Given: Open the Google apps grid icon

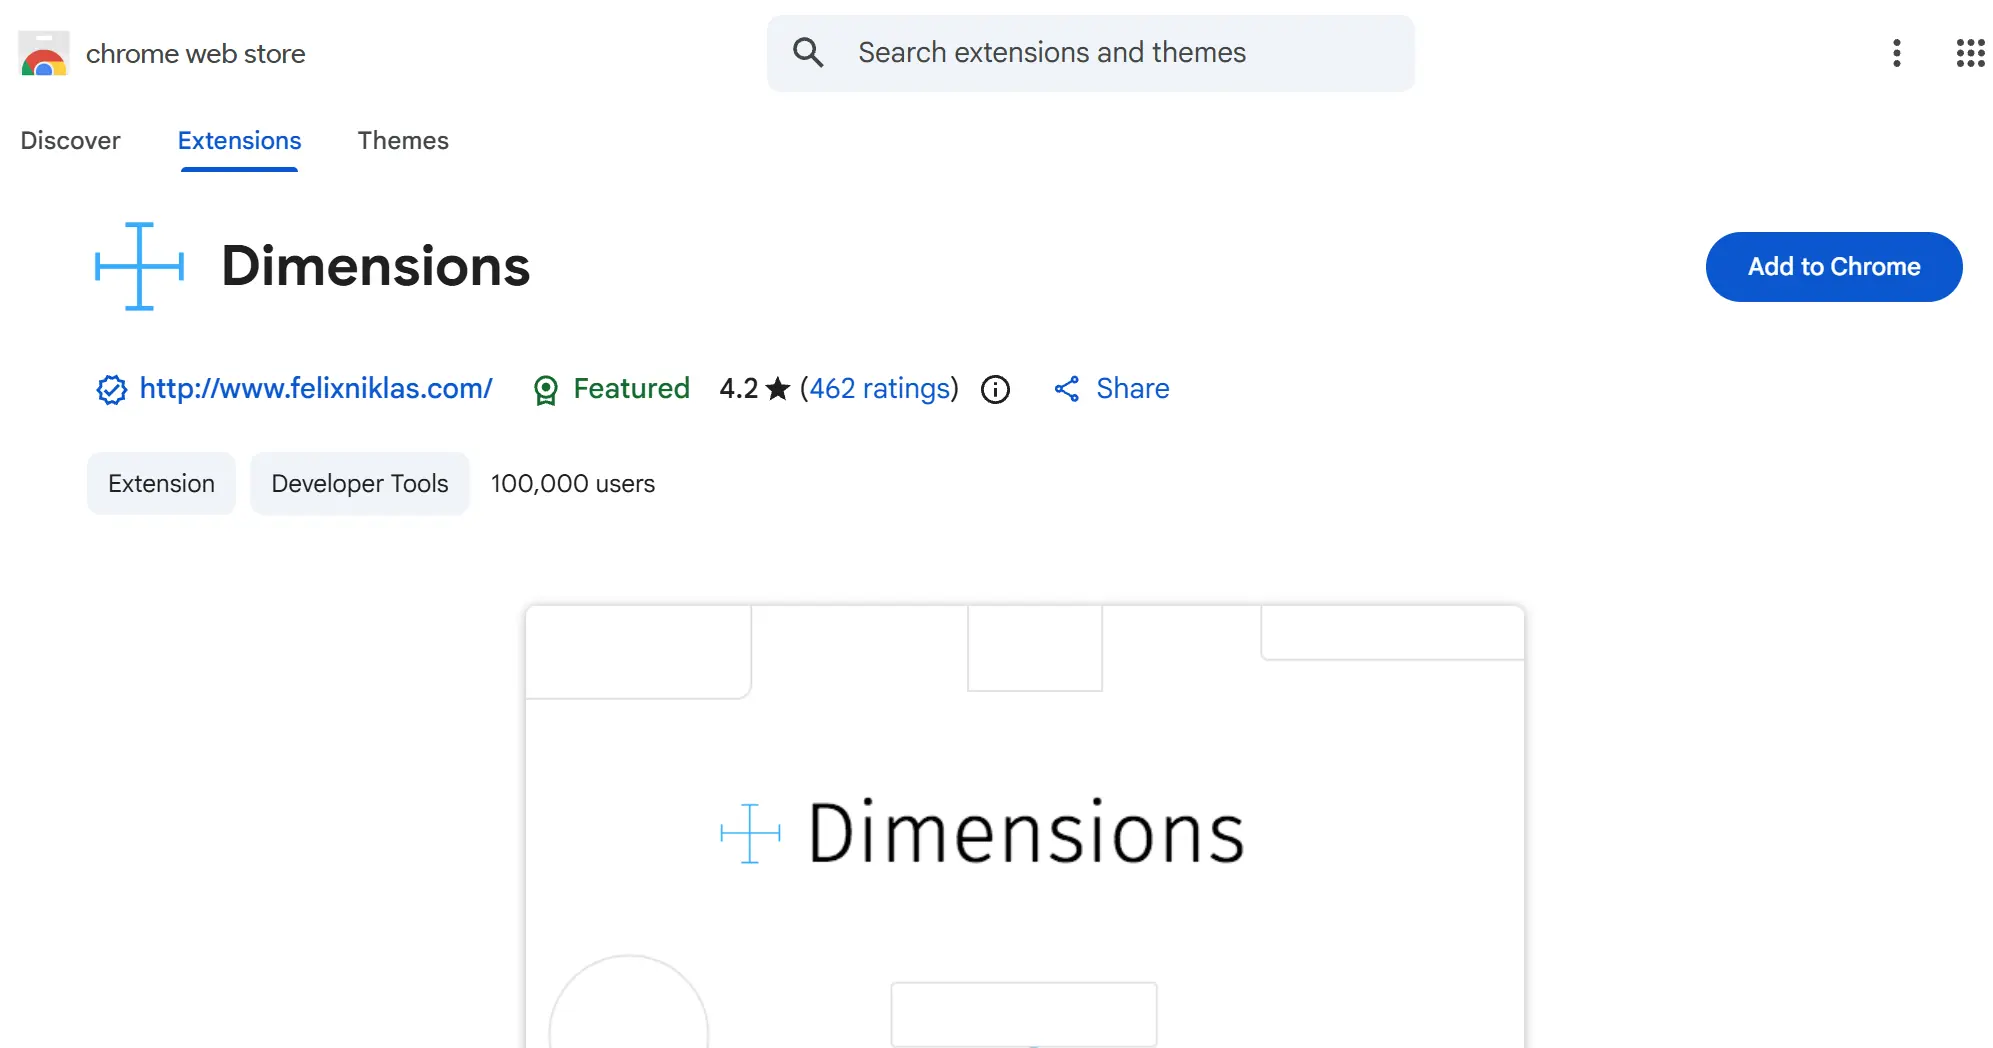Looking at the screenshot, I should 1970,53.
